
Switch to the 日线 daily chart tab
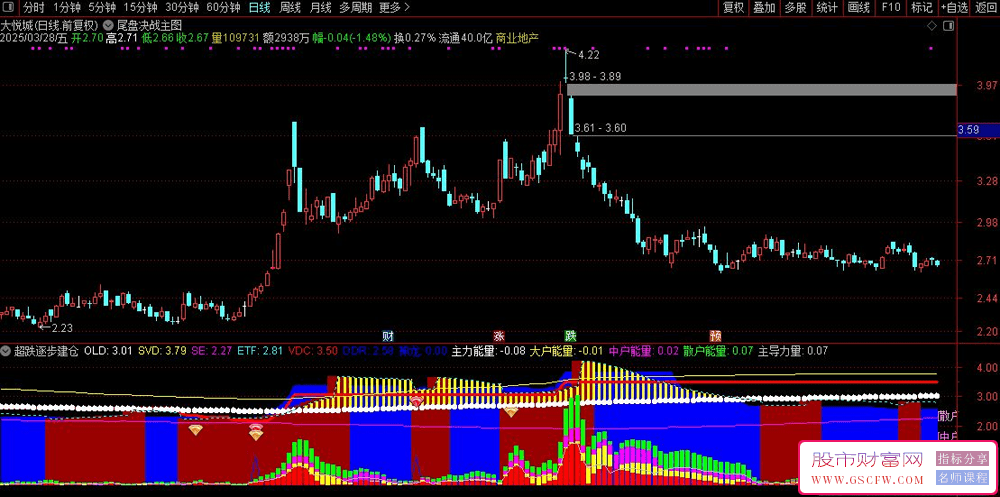[x=260, y=8]
